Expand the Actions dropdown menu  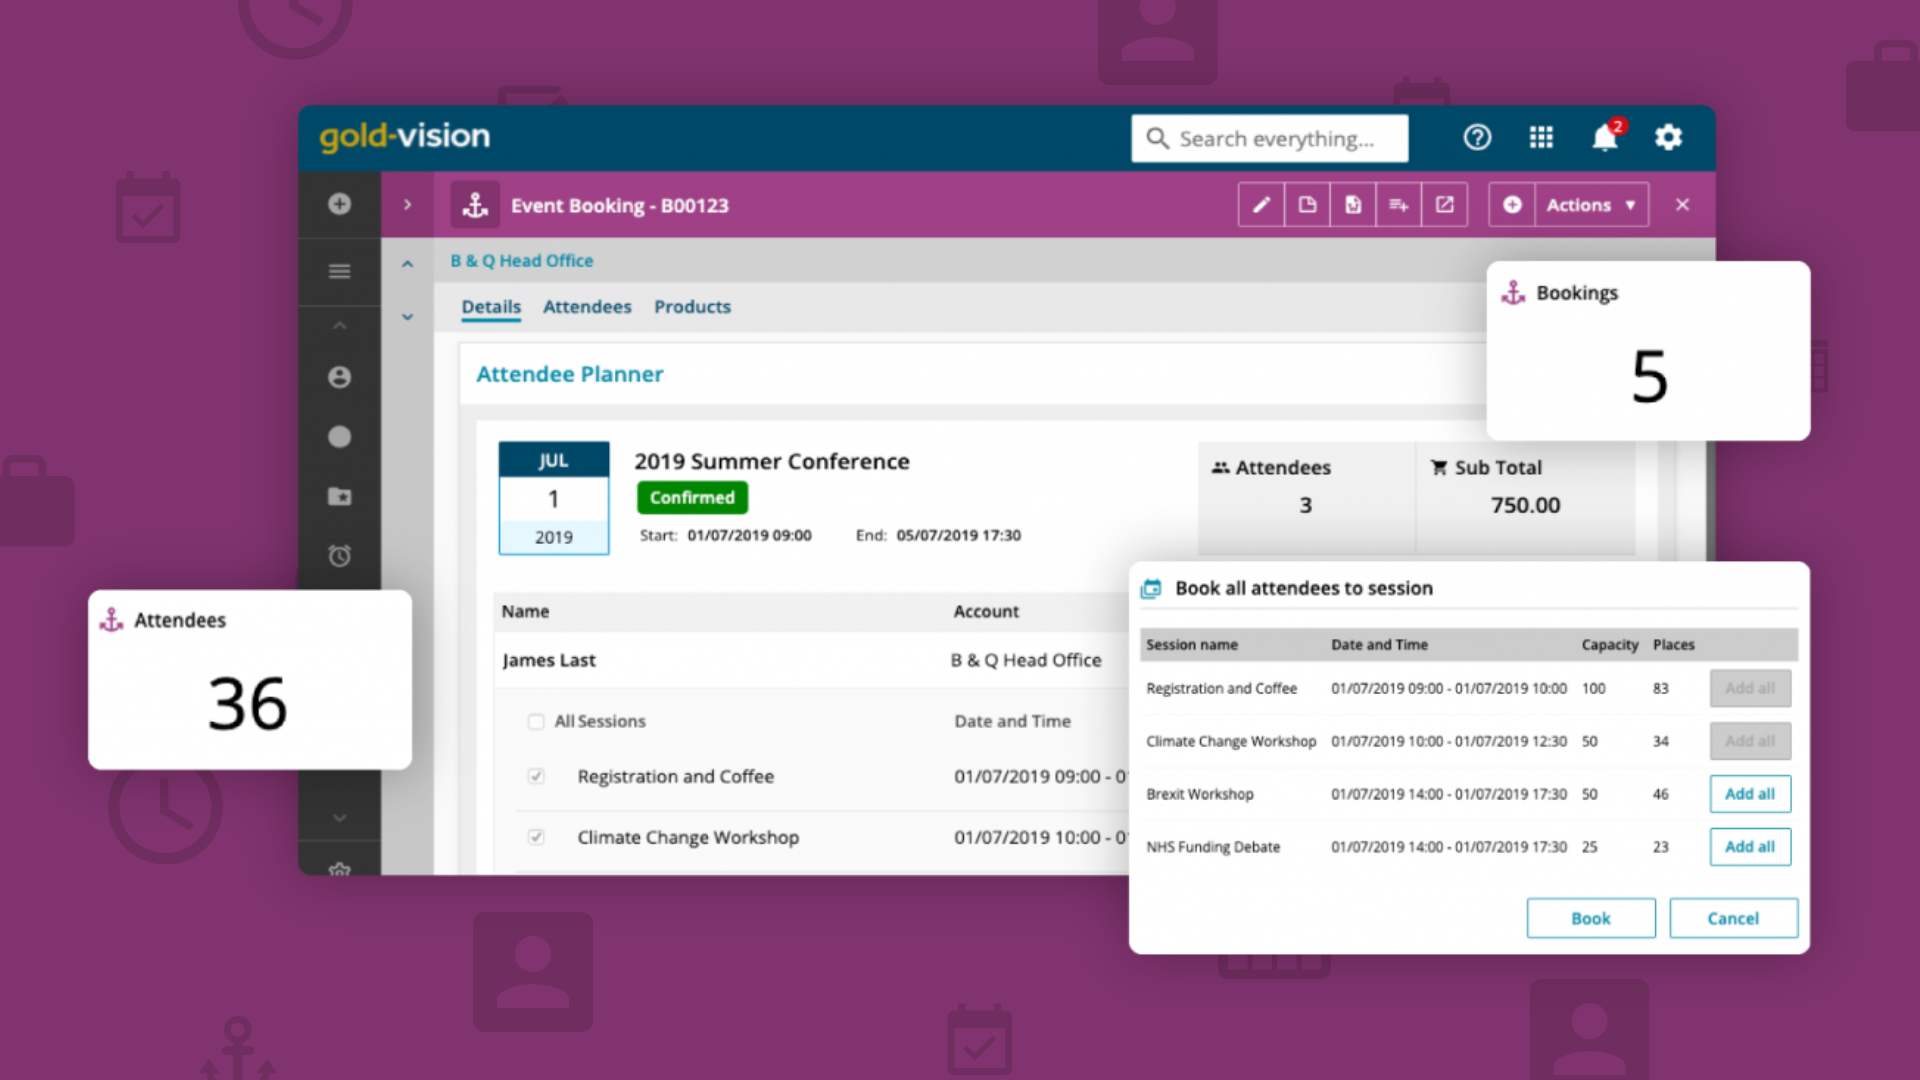tap(1590, 204)
